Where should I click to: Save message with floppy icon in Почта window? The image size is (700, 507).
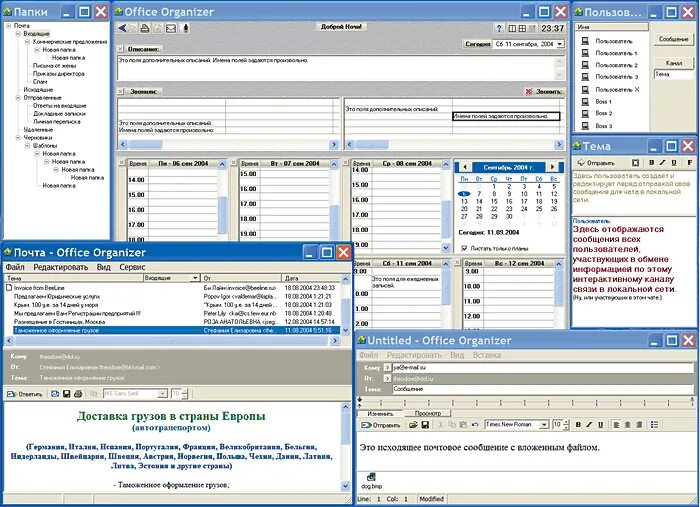(x=67, y=394)
